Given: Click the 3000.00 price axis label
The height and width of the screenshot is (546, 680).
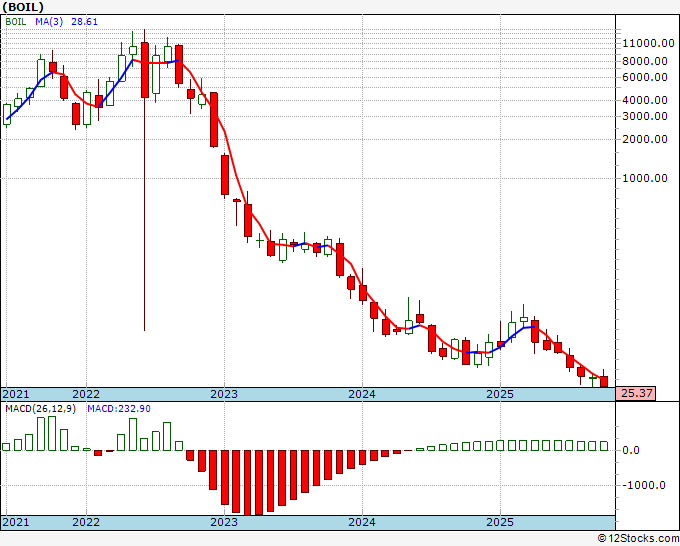Looking at the screenshot, I should tap(645, 116).
